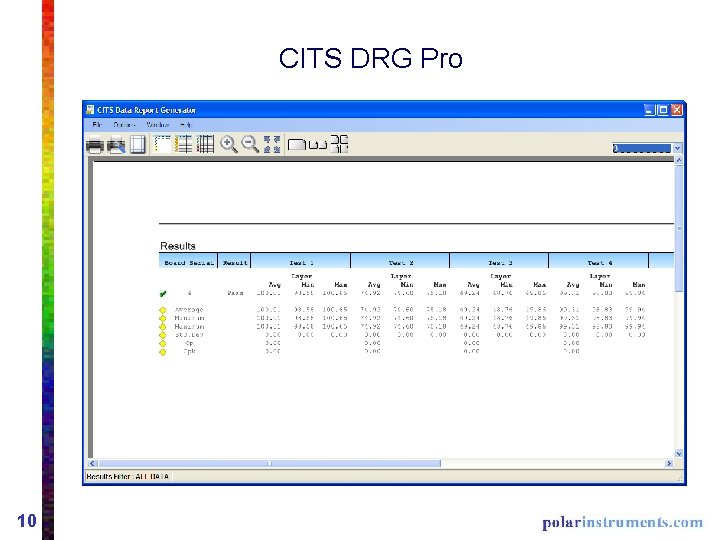Select the horizontal gridlines view icon
This screenshot has width=720, height=540.
[x=184, y=145]
